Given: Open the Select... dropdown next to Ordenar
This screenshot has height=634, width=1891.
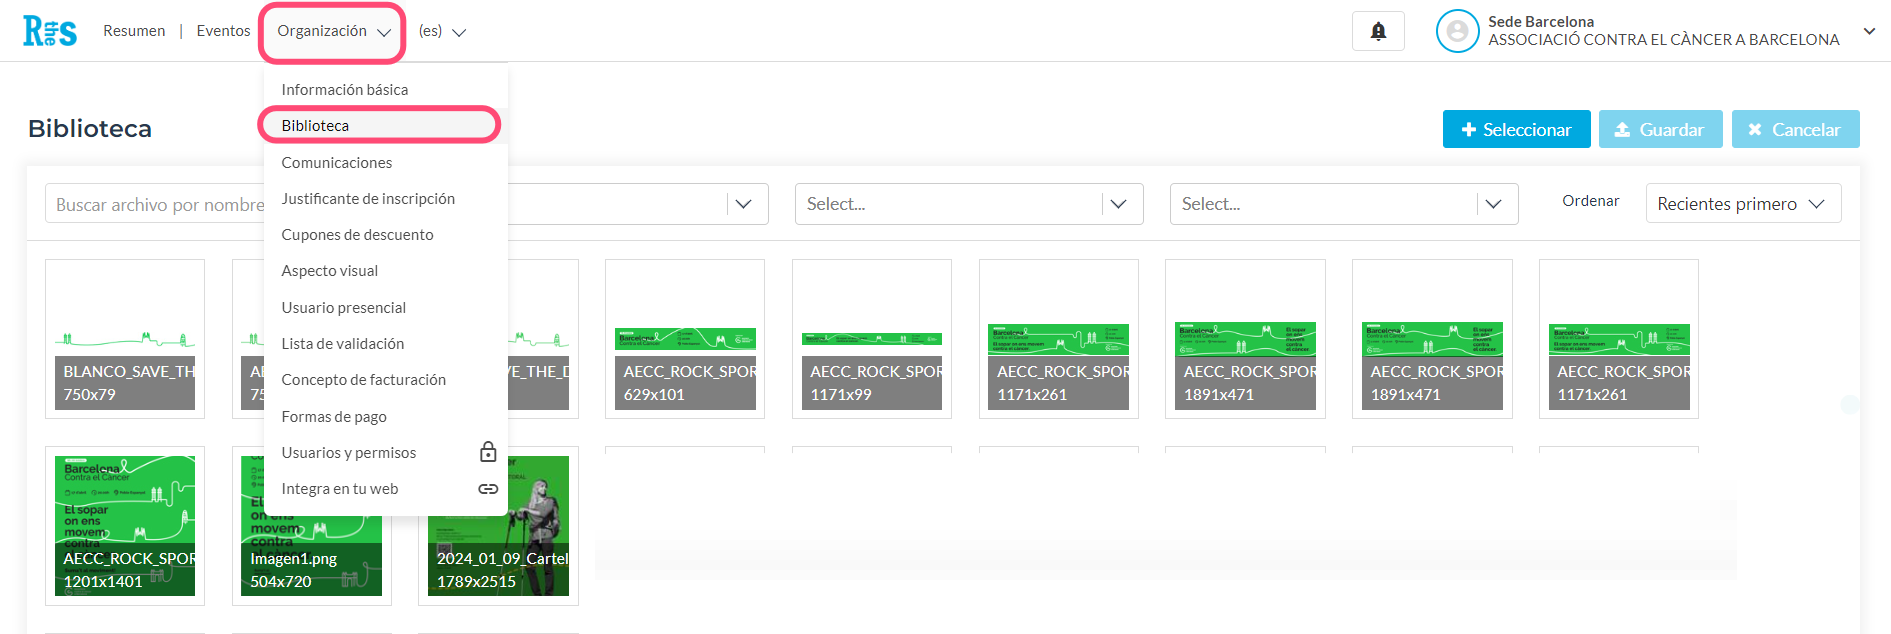Looking at the screenshot, I should (1344, 204).
